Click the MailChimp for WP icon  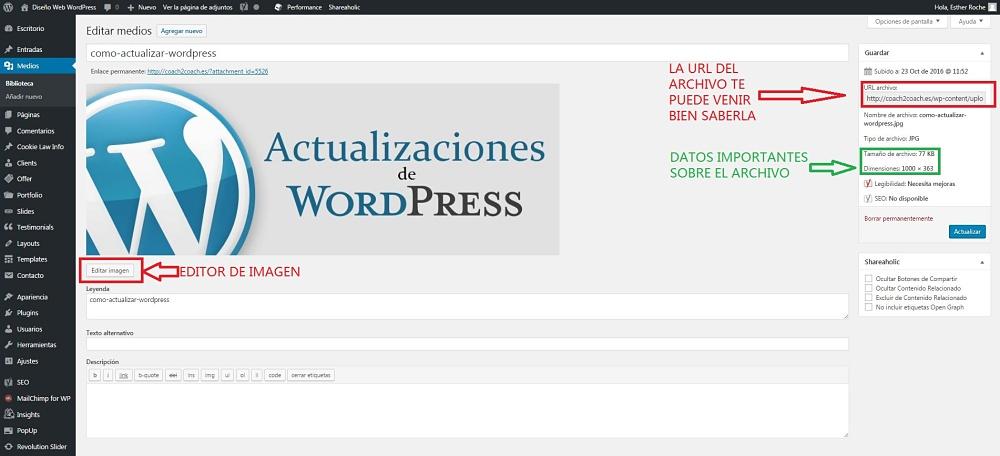click(8, 399)
